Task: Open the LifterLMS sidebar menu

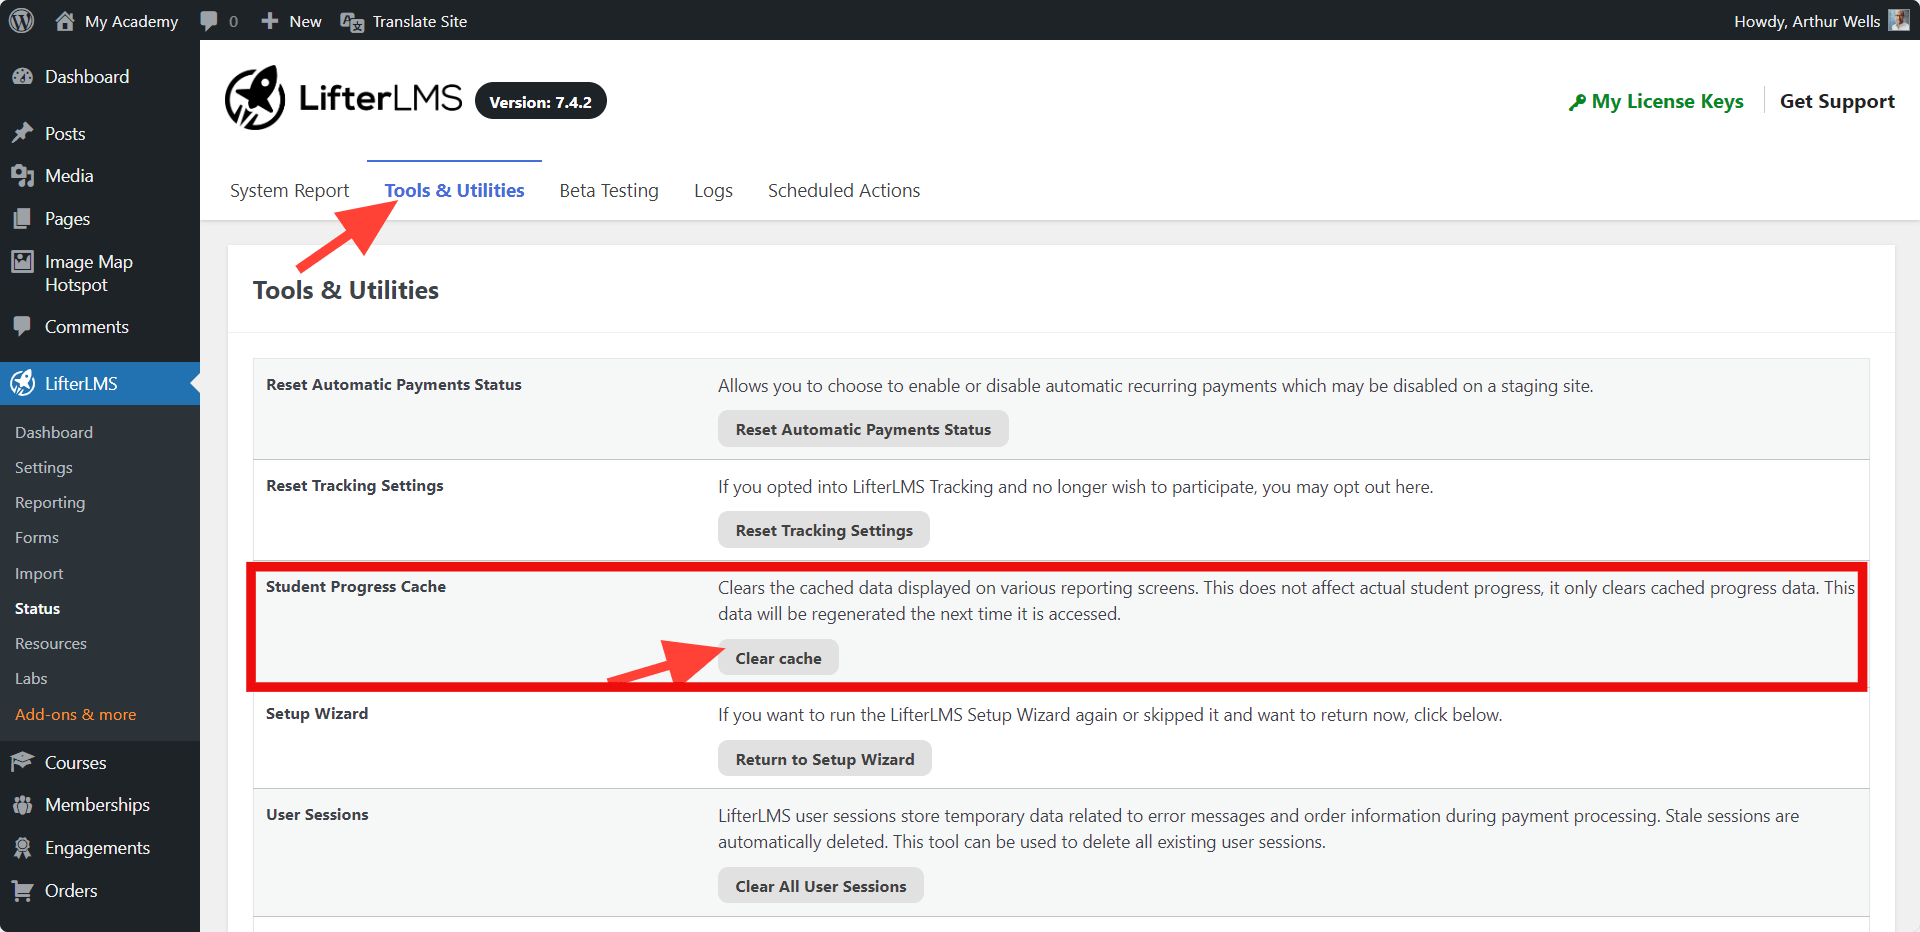Action: [x=81, y=383]
